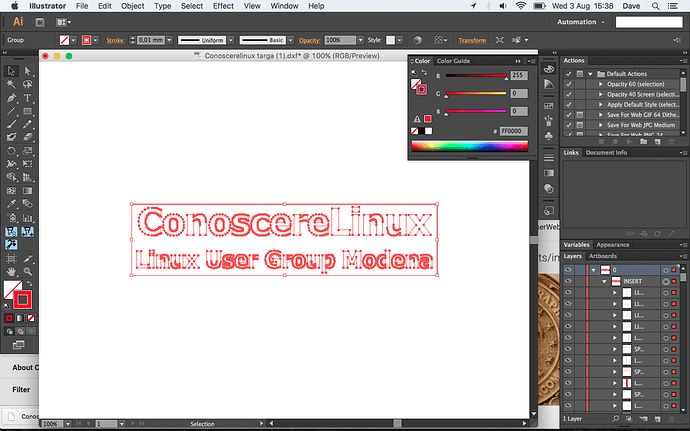This screenshot has width=690, height=431.
Task: Toggle dialog box for Save For Web GIF 64
Action: (580, 115)
